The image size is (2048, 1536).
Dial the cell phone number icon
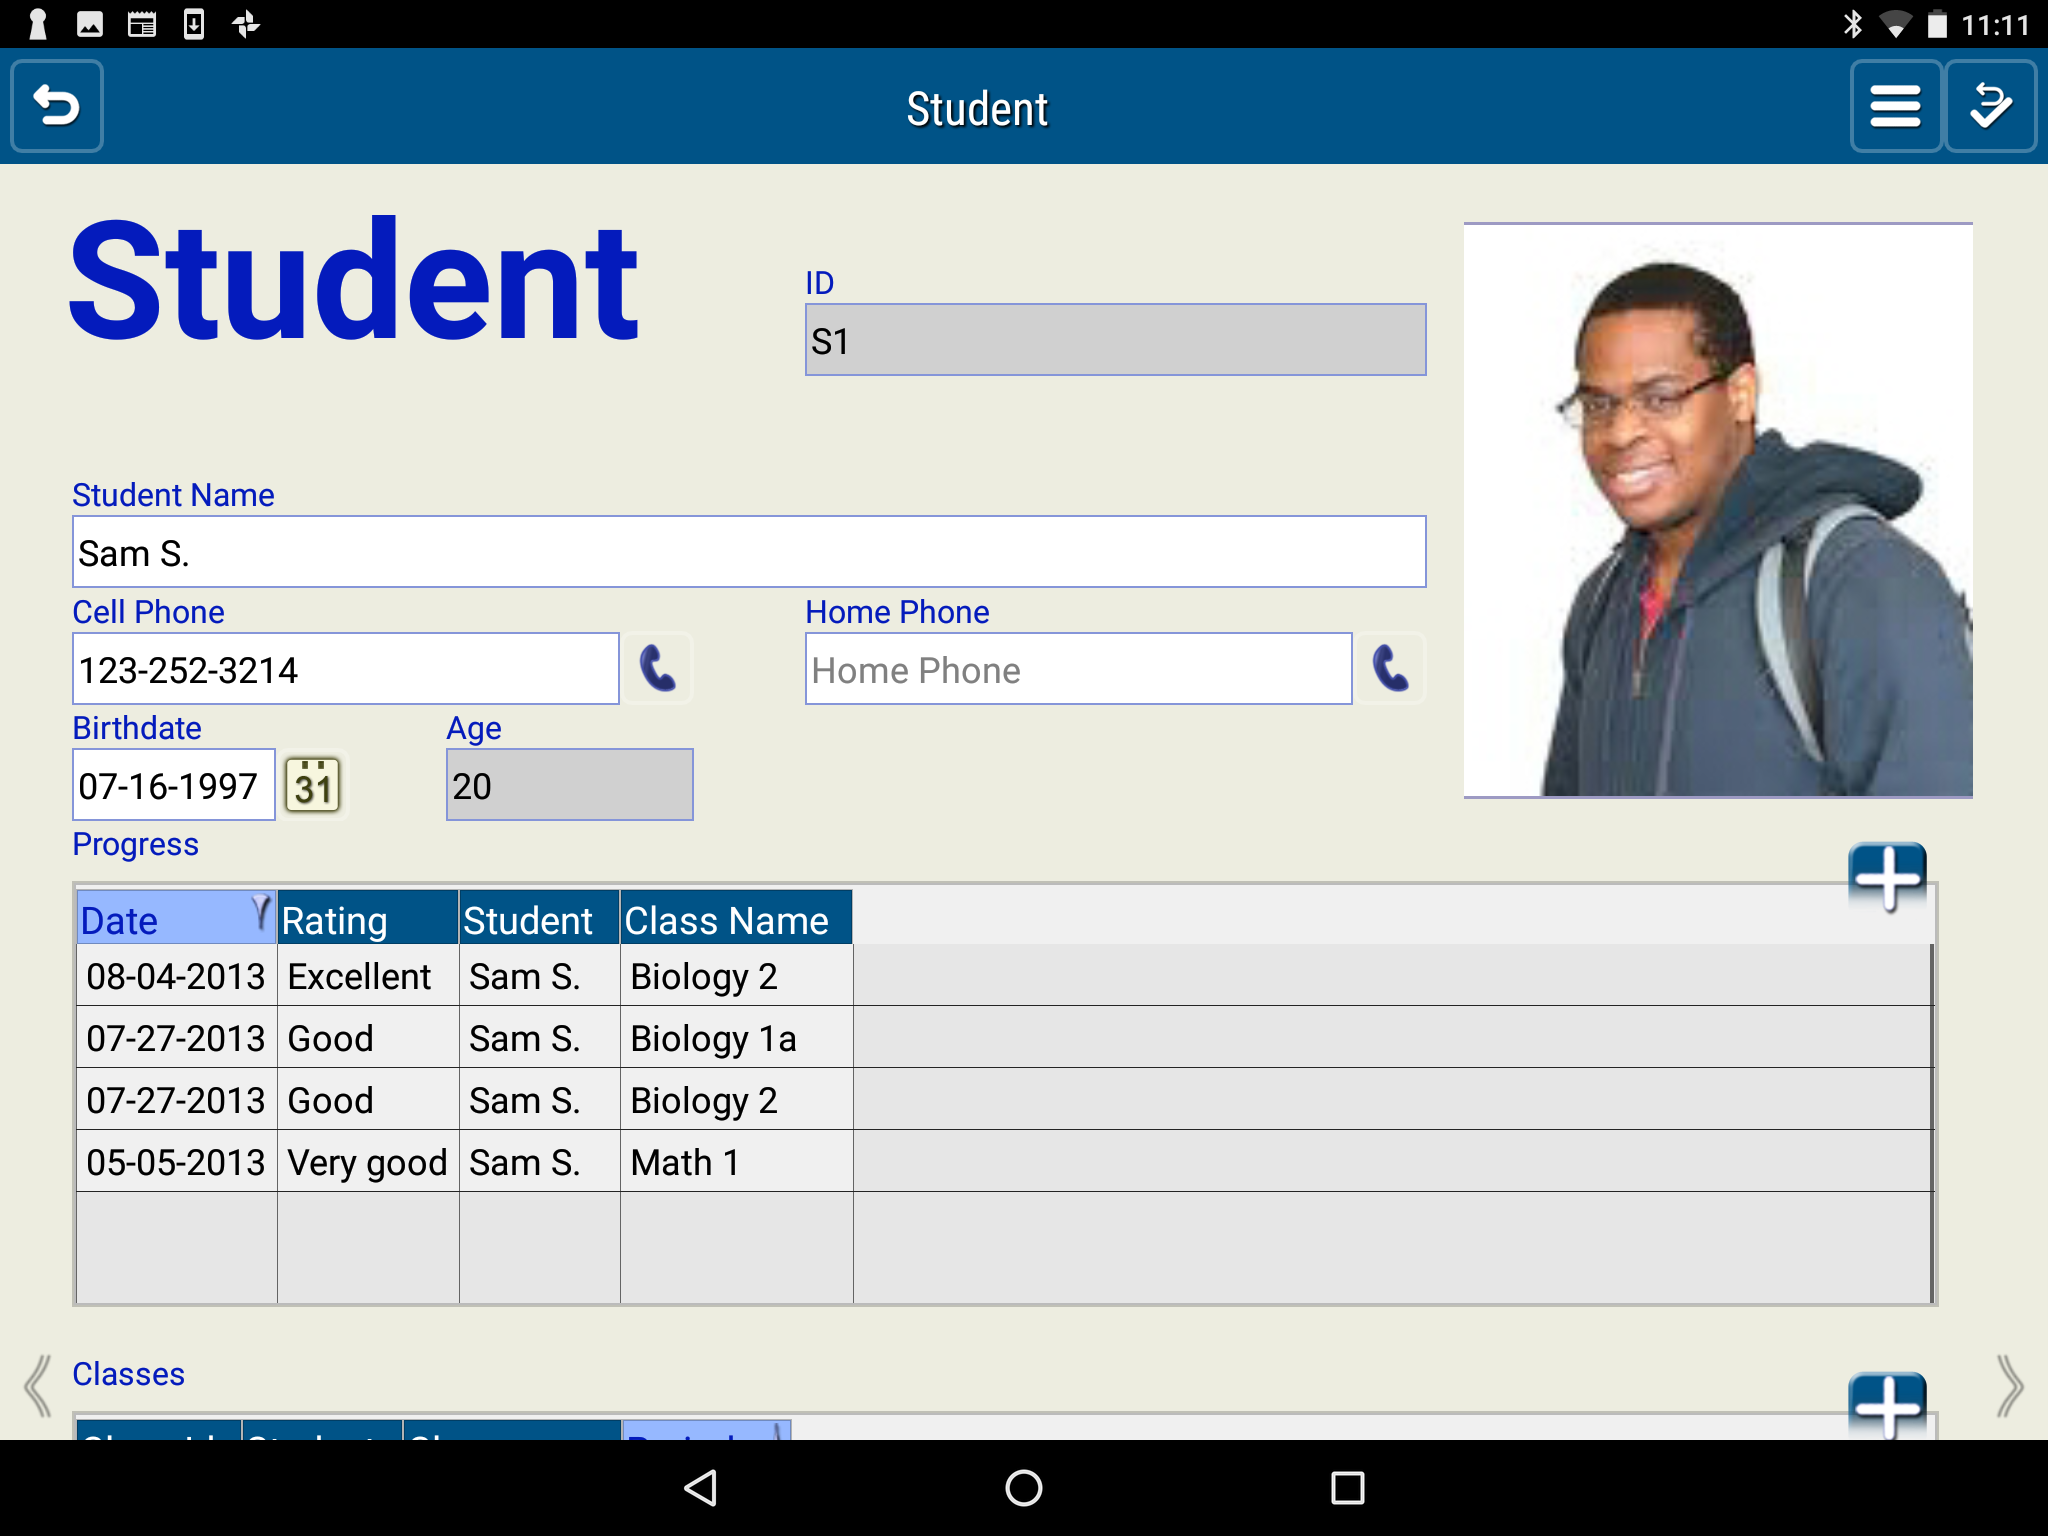coord(657,668)
